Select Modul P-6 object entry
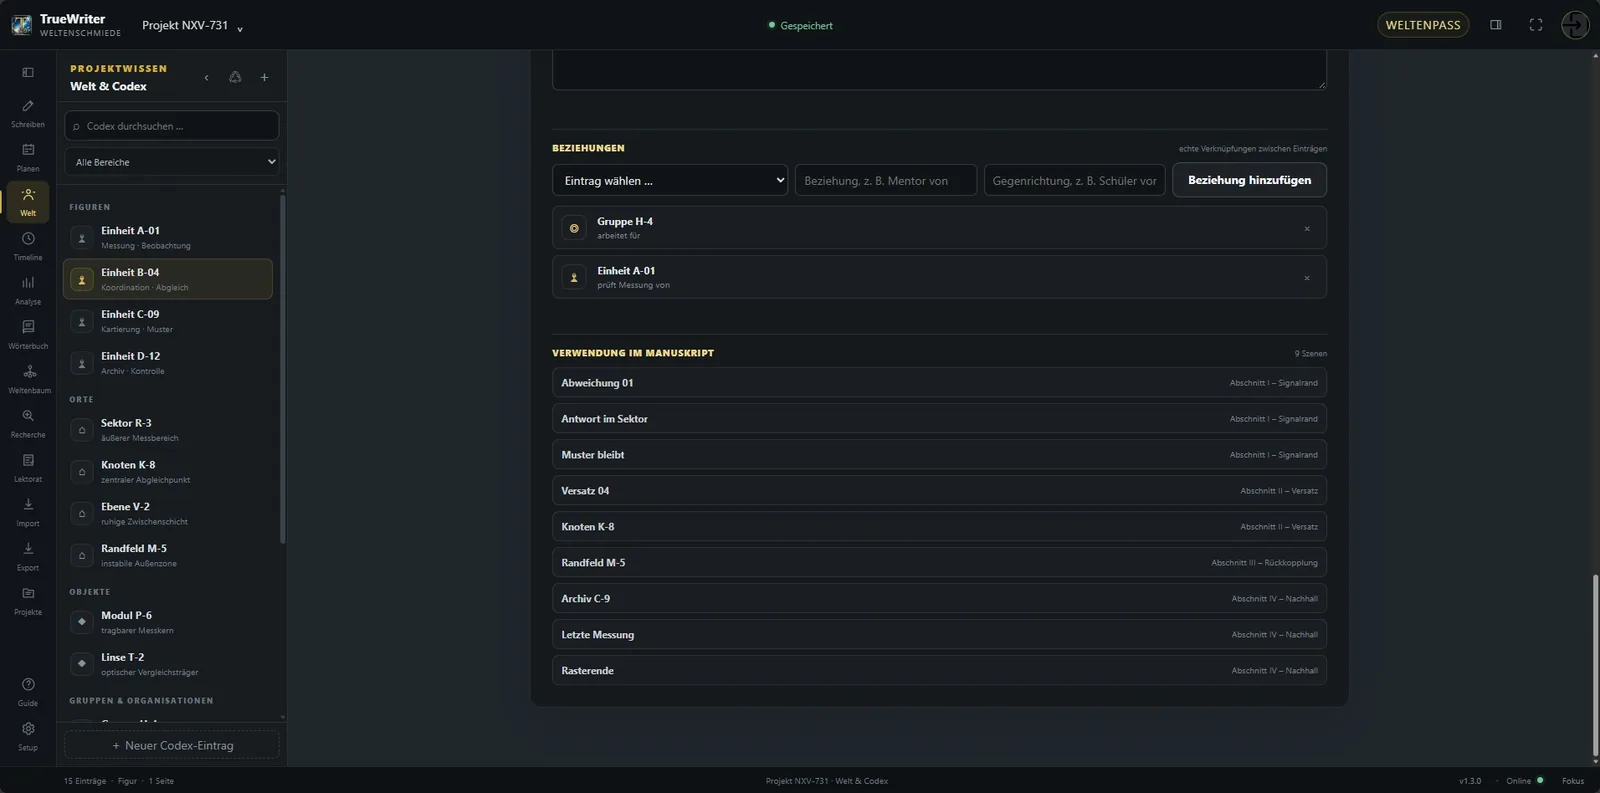The width and height of the screenshot is (1600, 793). [168, 622]
